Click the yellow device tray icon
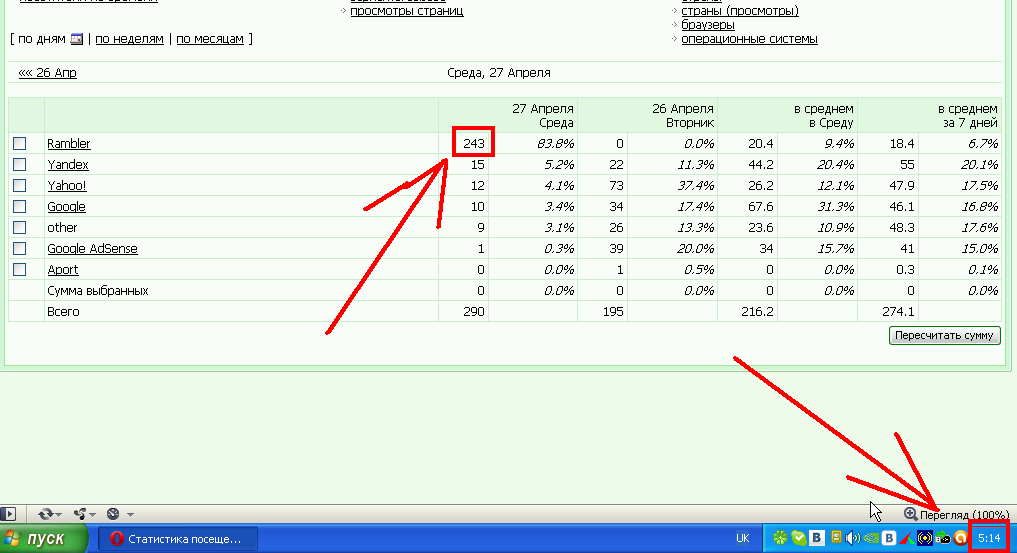The image size is (1017, 553). point(836,537)
